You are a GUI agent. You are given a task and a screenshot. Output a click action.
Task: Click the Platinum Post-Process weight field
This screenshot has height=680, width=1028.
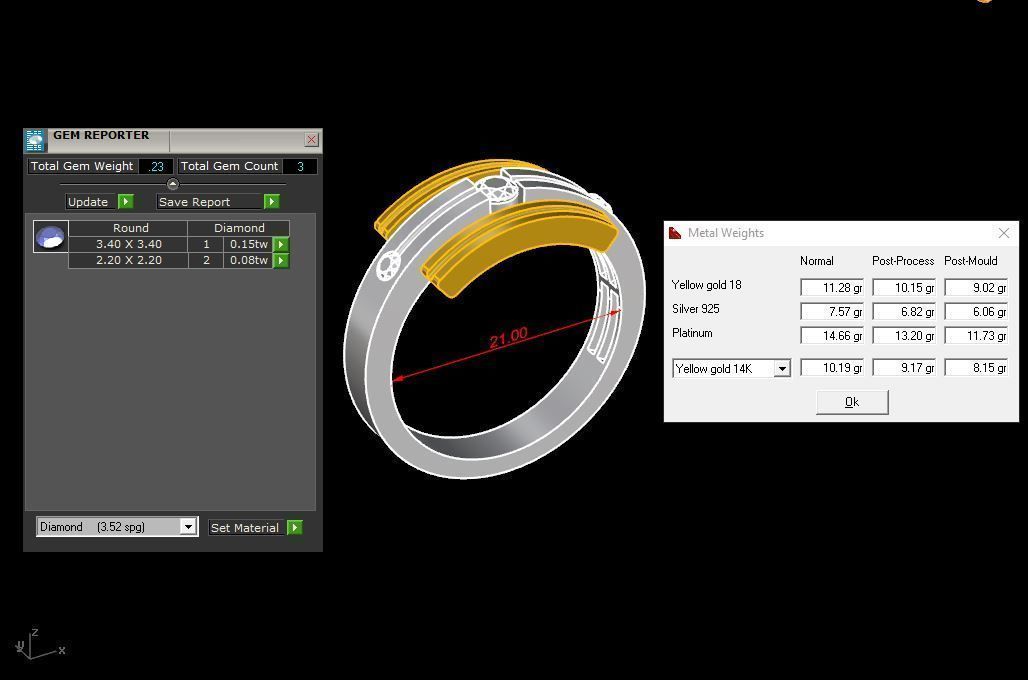pyautogui.click(x=903, y=335)
